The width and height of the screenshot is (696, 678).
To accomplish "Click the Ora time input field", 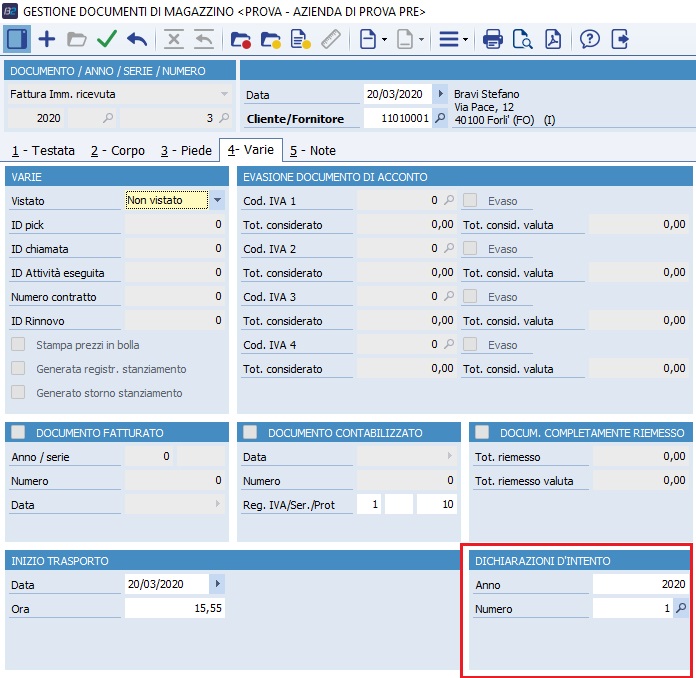I will click(x=175, y=608).
